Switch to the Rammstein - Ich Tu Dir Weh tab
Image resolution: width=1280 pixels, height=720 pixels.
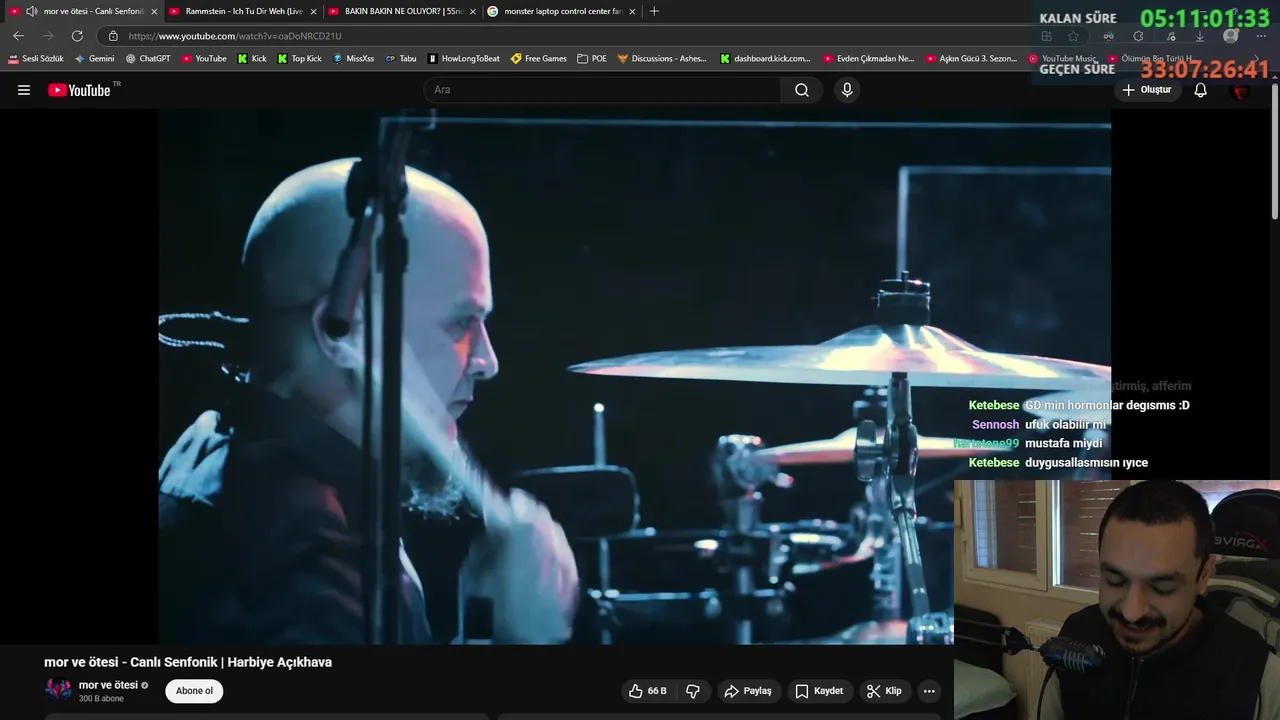coord(241,11)
